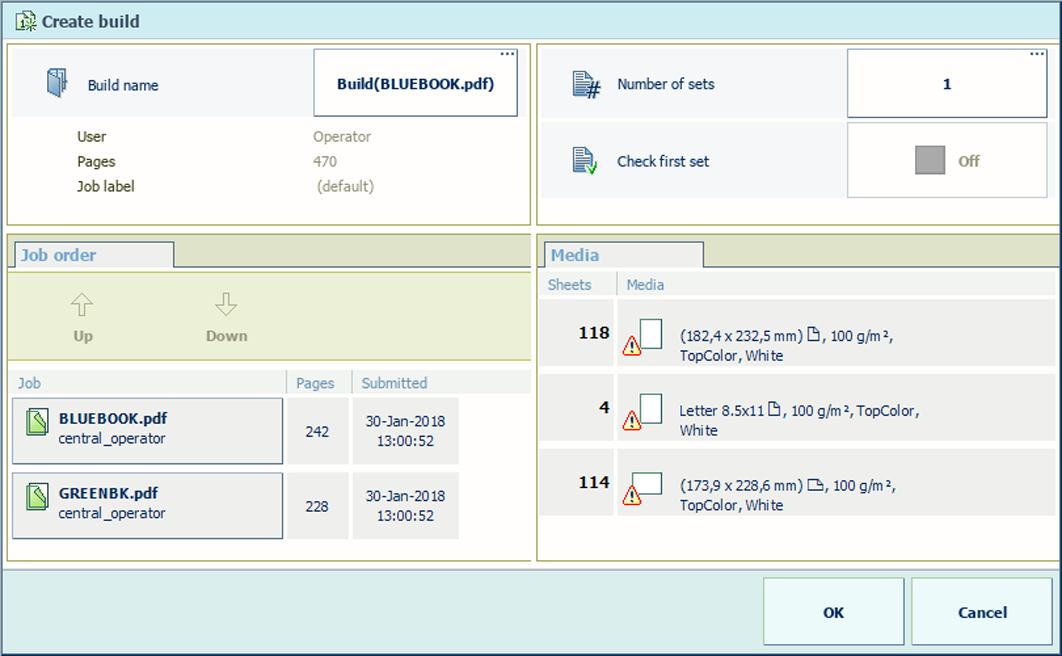Switch to the Job order tab
Viewport: 1062px width, 656px height.
pos(60,255)
